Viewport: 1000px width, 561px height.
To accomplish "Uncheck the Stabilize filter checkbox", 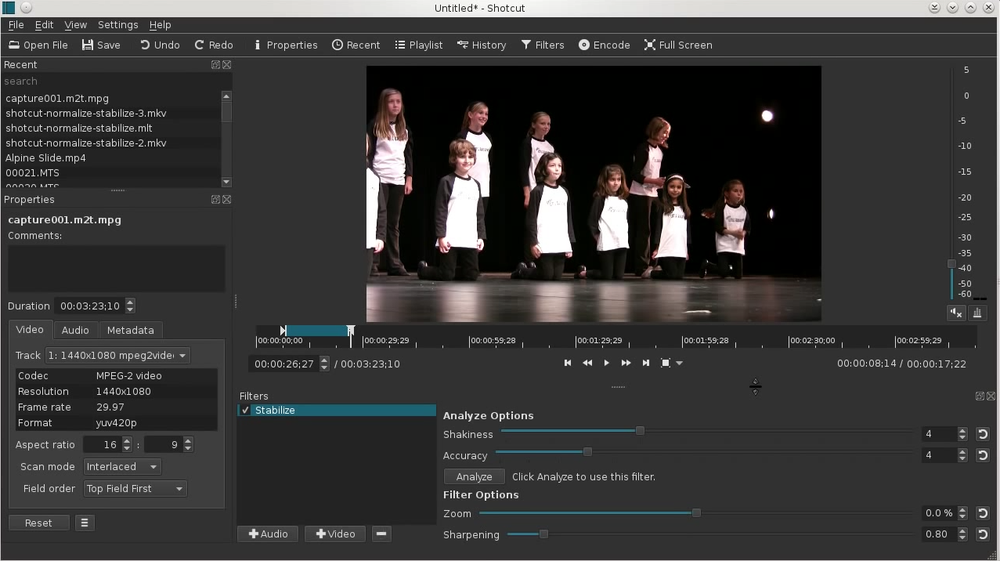I will pos(246,410).
